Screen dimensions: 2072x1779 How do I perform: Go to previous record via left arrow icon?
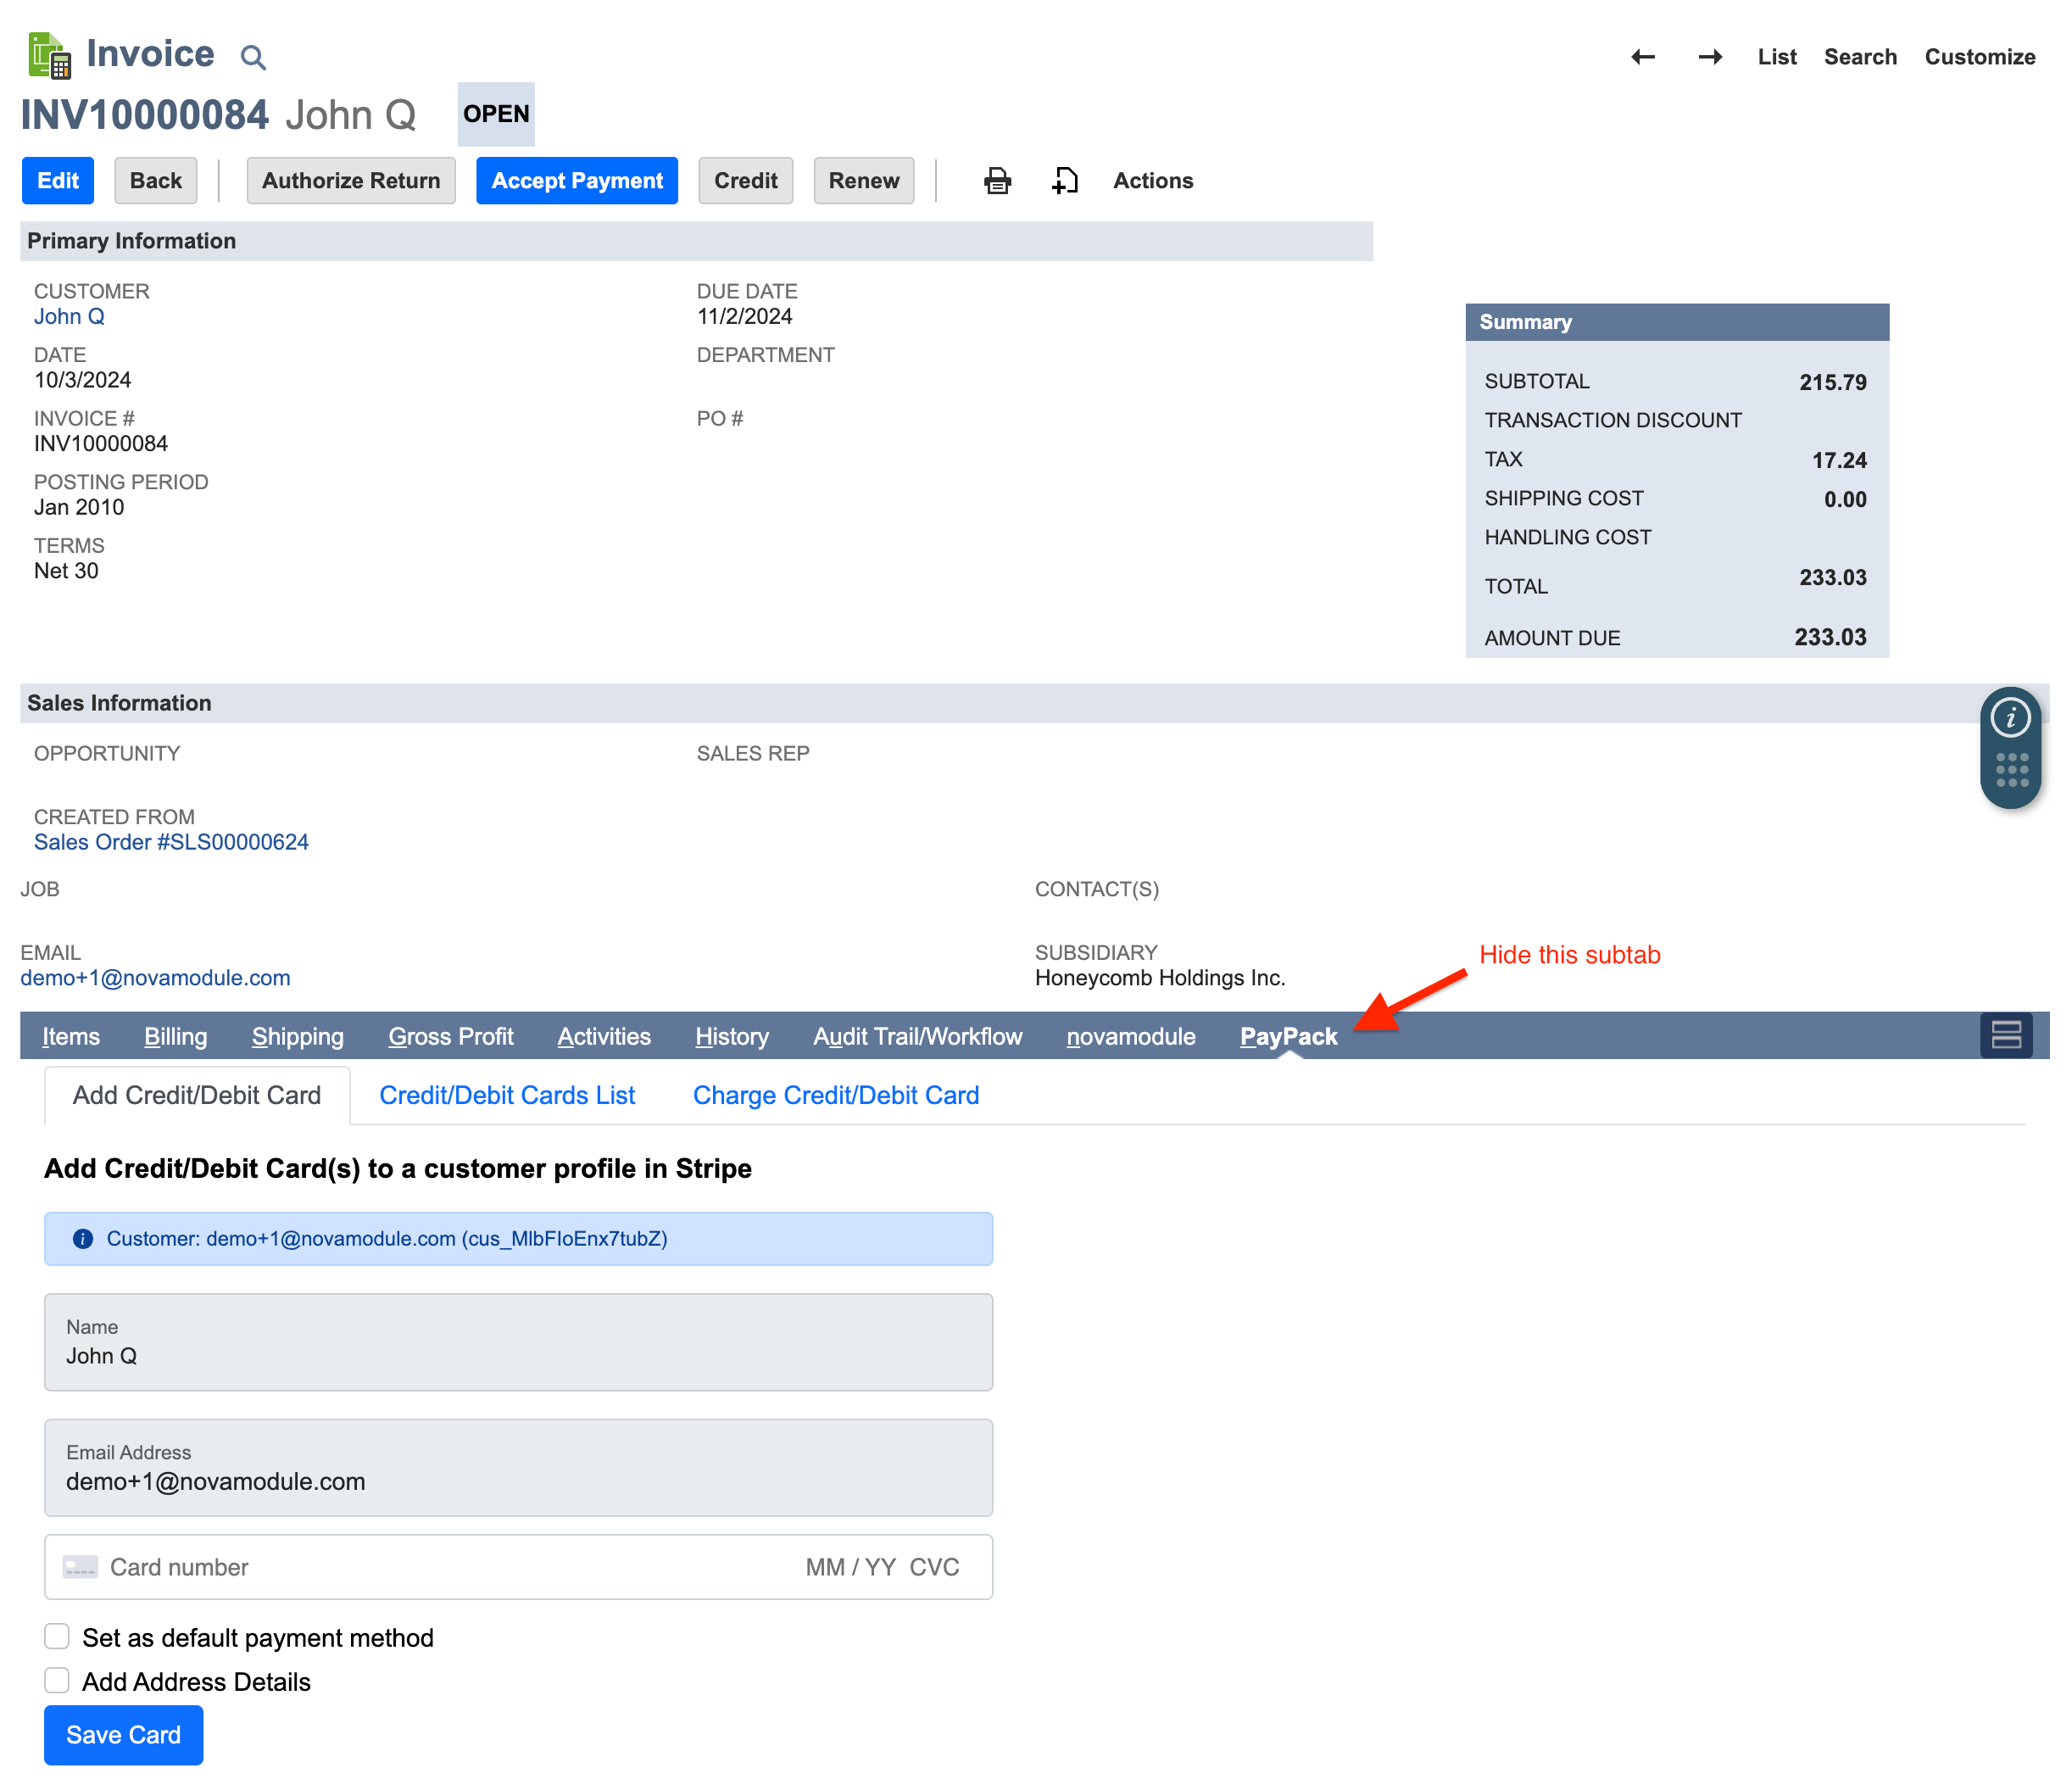pyautogui.click(x=1642, y=57)
